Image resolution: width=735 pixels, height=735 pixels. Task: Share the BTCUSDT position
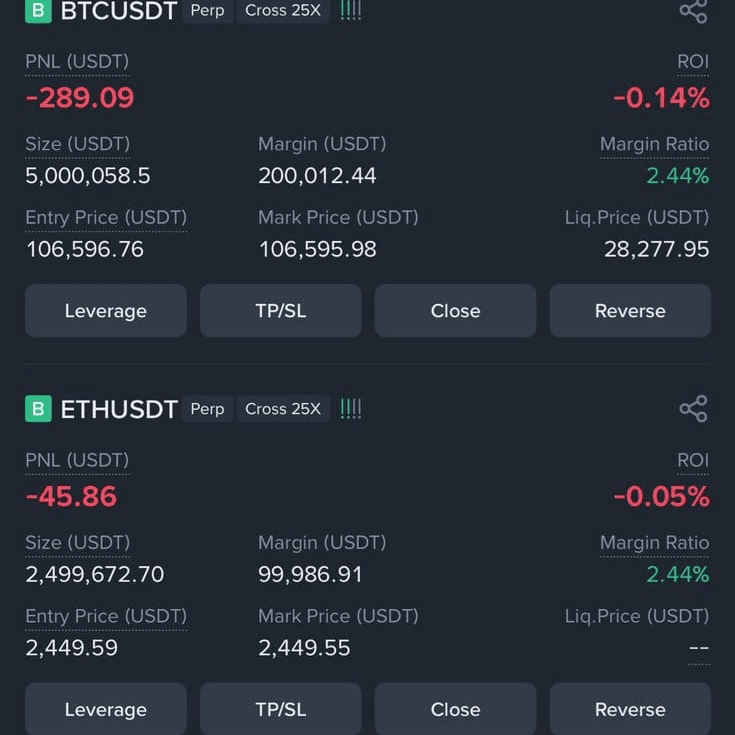[693, 10]
